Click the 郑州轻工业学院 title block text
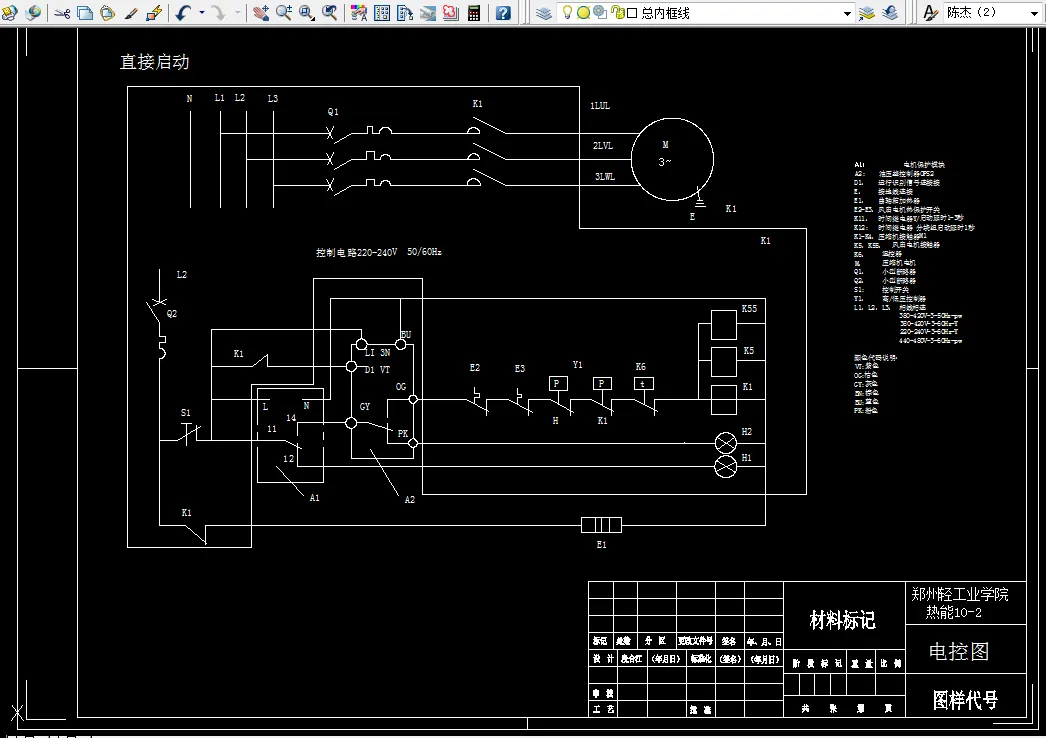Image resolution: width=1046 pixels, height=738 pixels. [960, 593]
